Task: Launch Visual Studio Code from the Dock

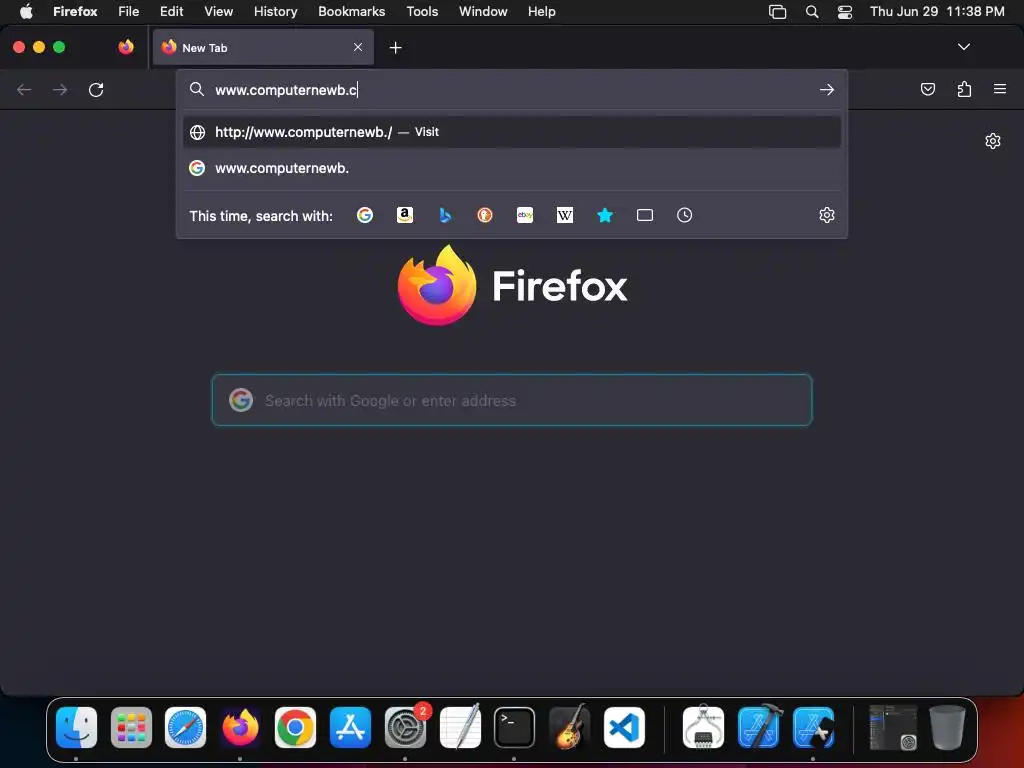Action: [x=624, y=727]
